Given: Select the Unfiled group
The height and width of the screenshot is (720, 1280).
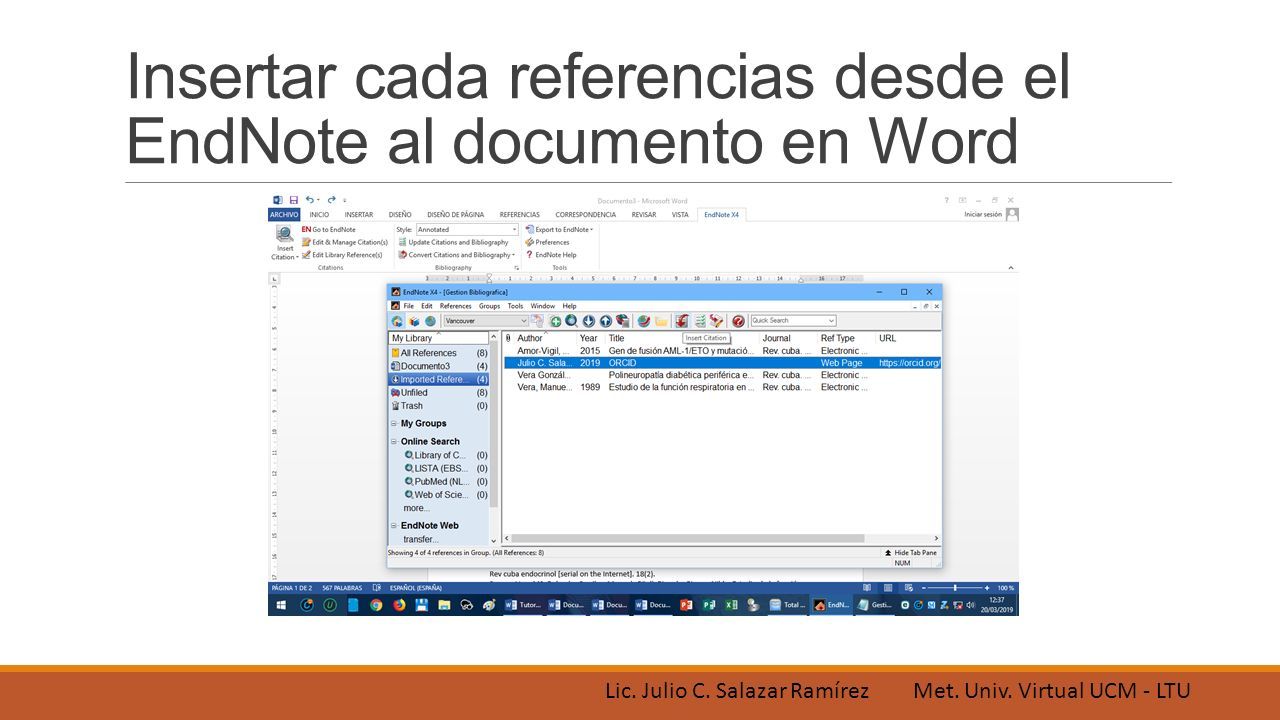Looking at the screenshot, I should [x=439, y=393].
